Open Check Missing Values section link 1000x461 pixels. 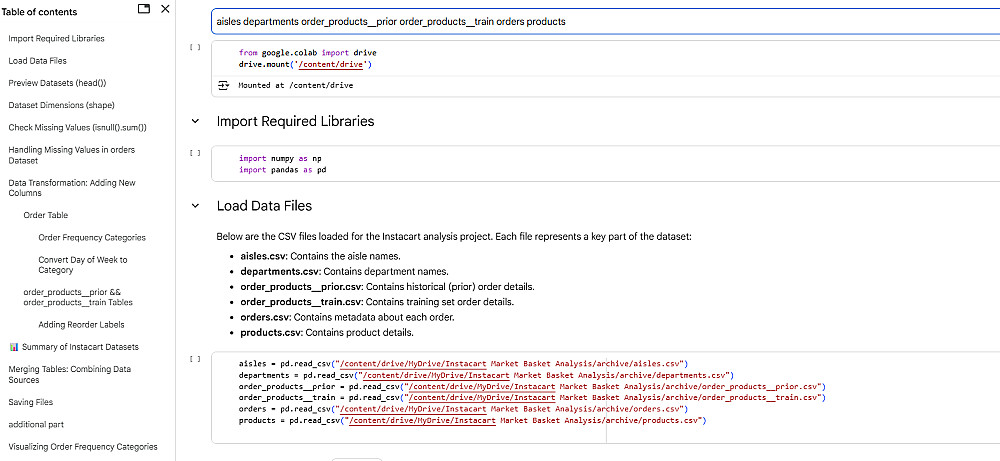77,127
